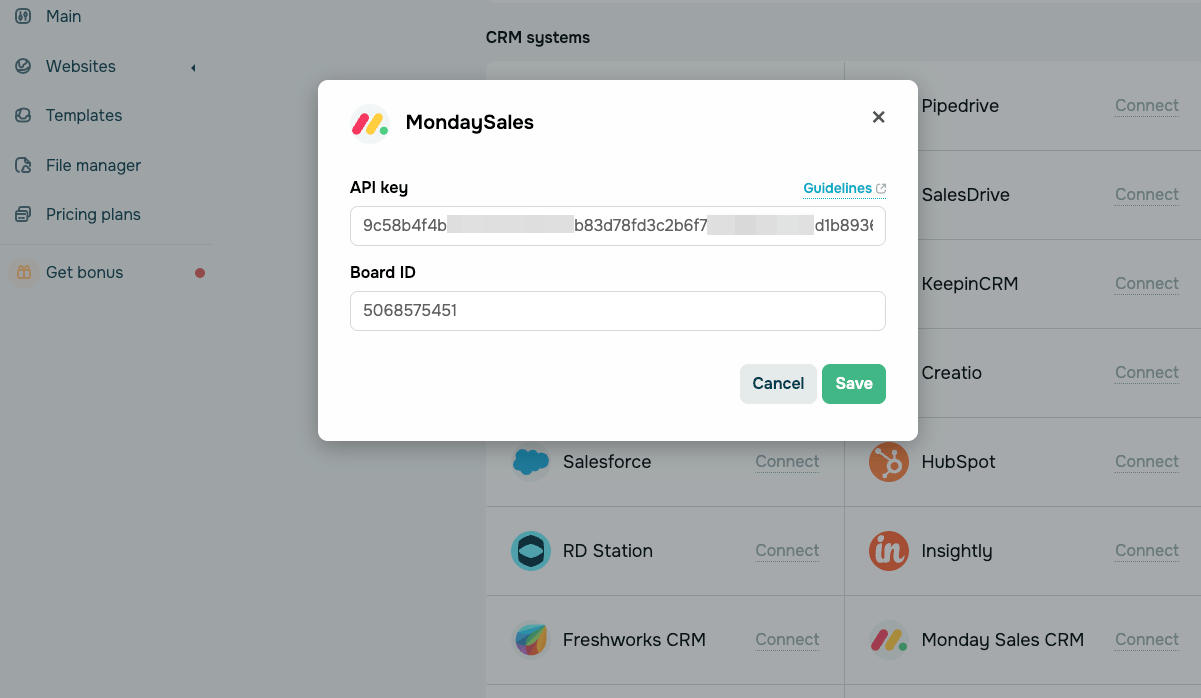Click the Salesforce cloud icon
1201x698 pixels.
531,462
